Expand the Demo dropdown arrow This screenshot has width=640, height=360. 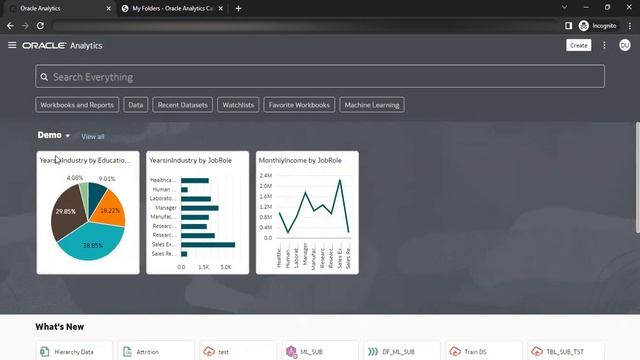pyautogui.click(x=68, y=136)
